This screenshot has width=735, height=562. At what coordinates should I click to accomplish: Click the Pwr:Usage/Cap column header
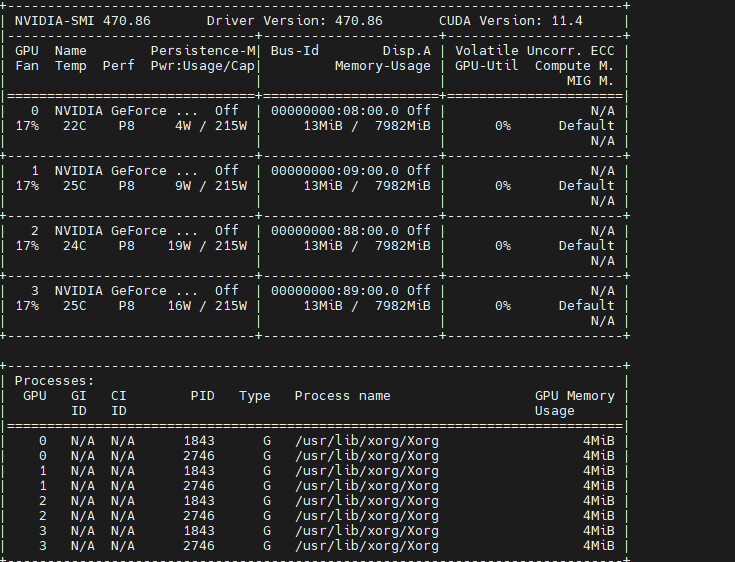click(202, 66)
